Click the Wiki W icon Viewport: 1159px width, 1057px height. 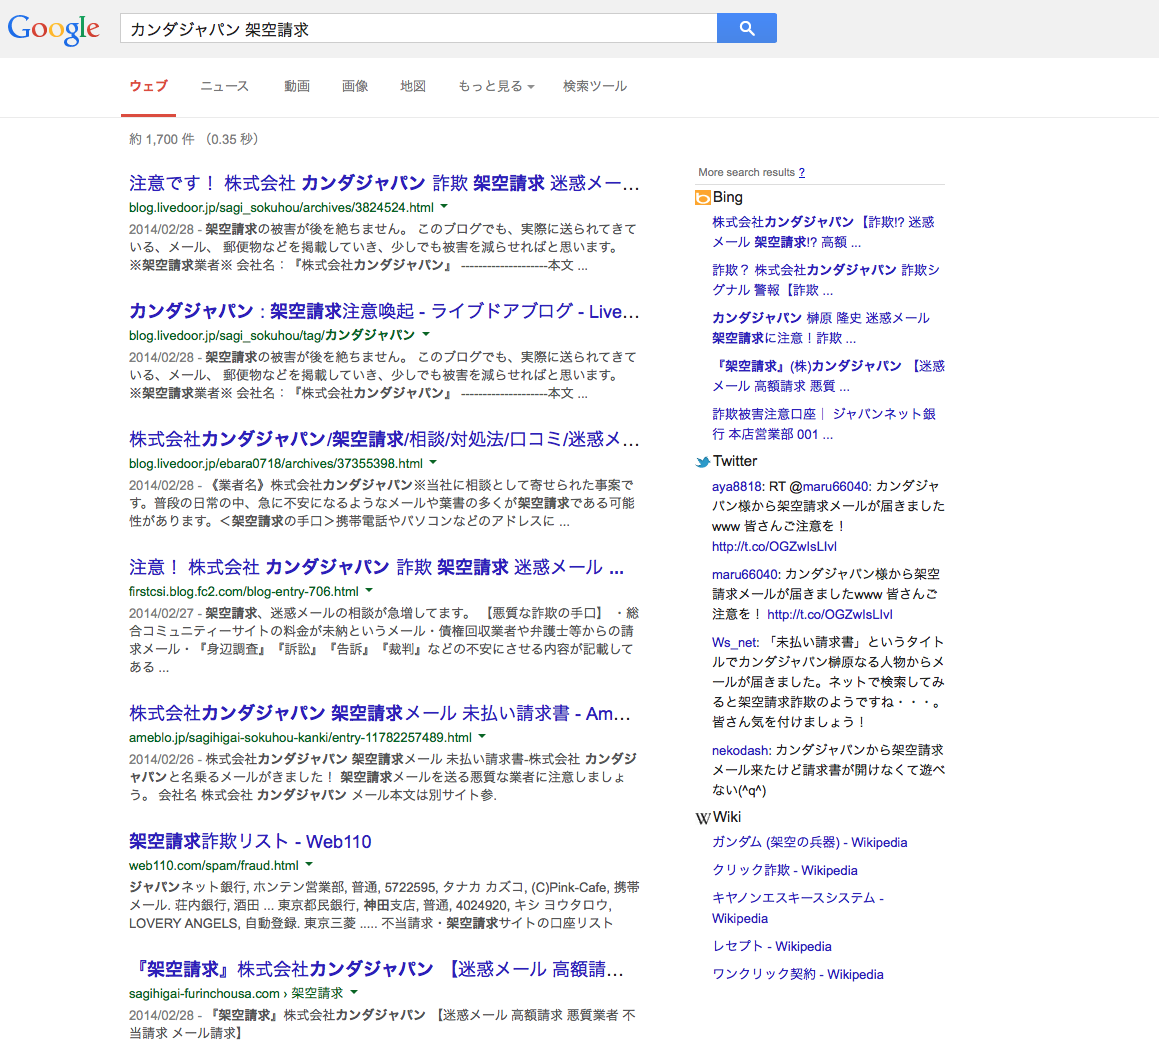(x=702, y=818)
